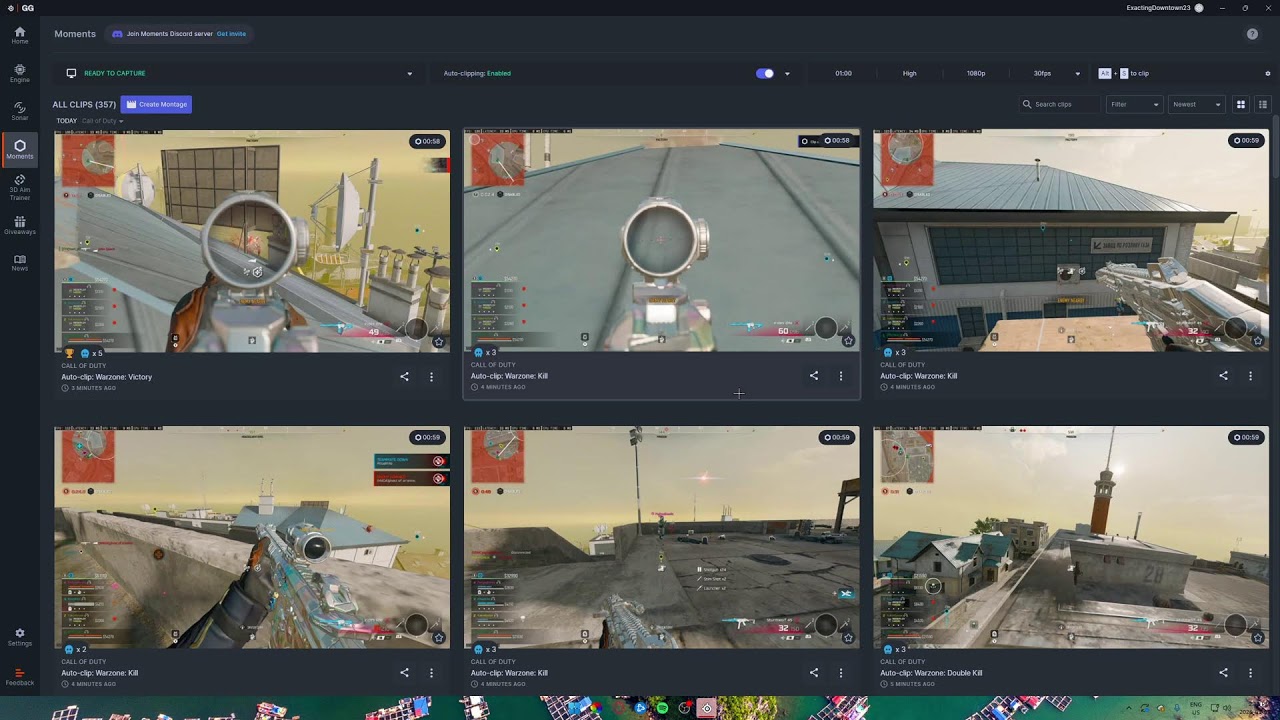Open the Engine section in sidebar
Viewport: 1280px width, 720px height.
point(20,73)
